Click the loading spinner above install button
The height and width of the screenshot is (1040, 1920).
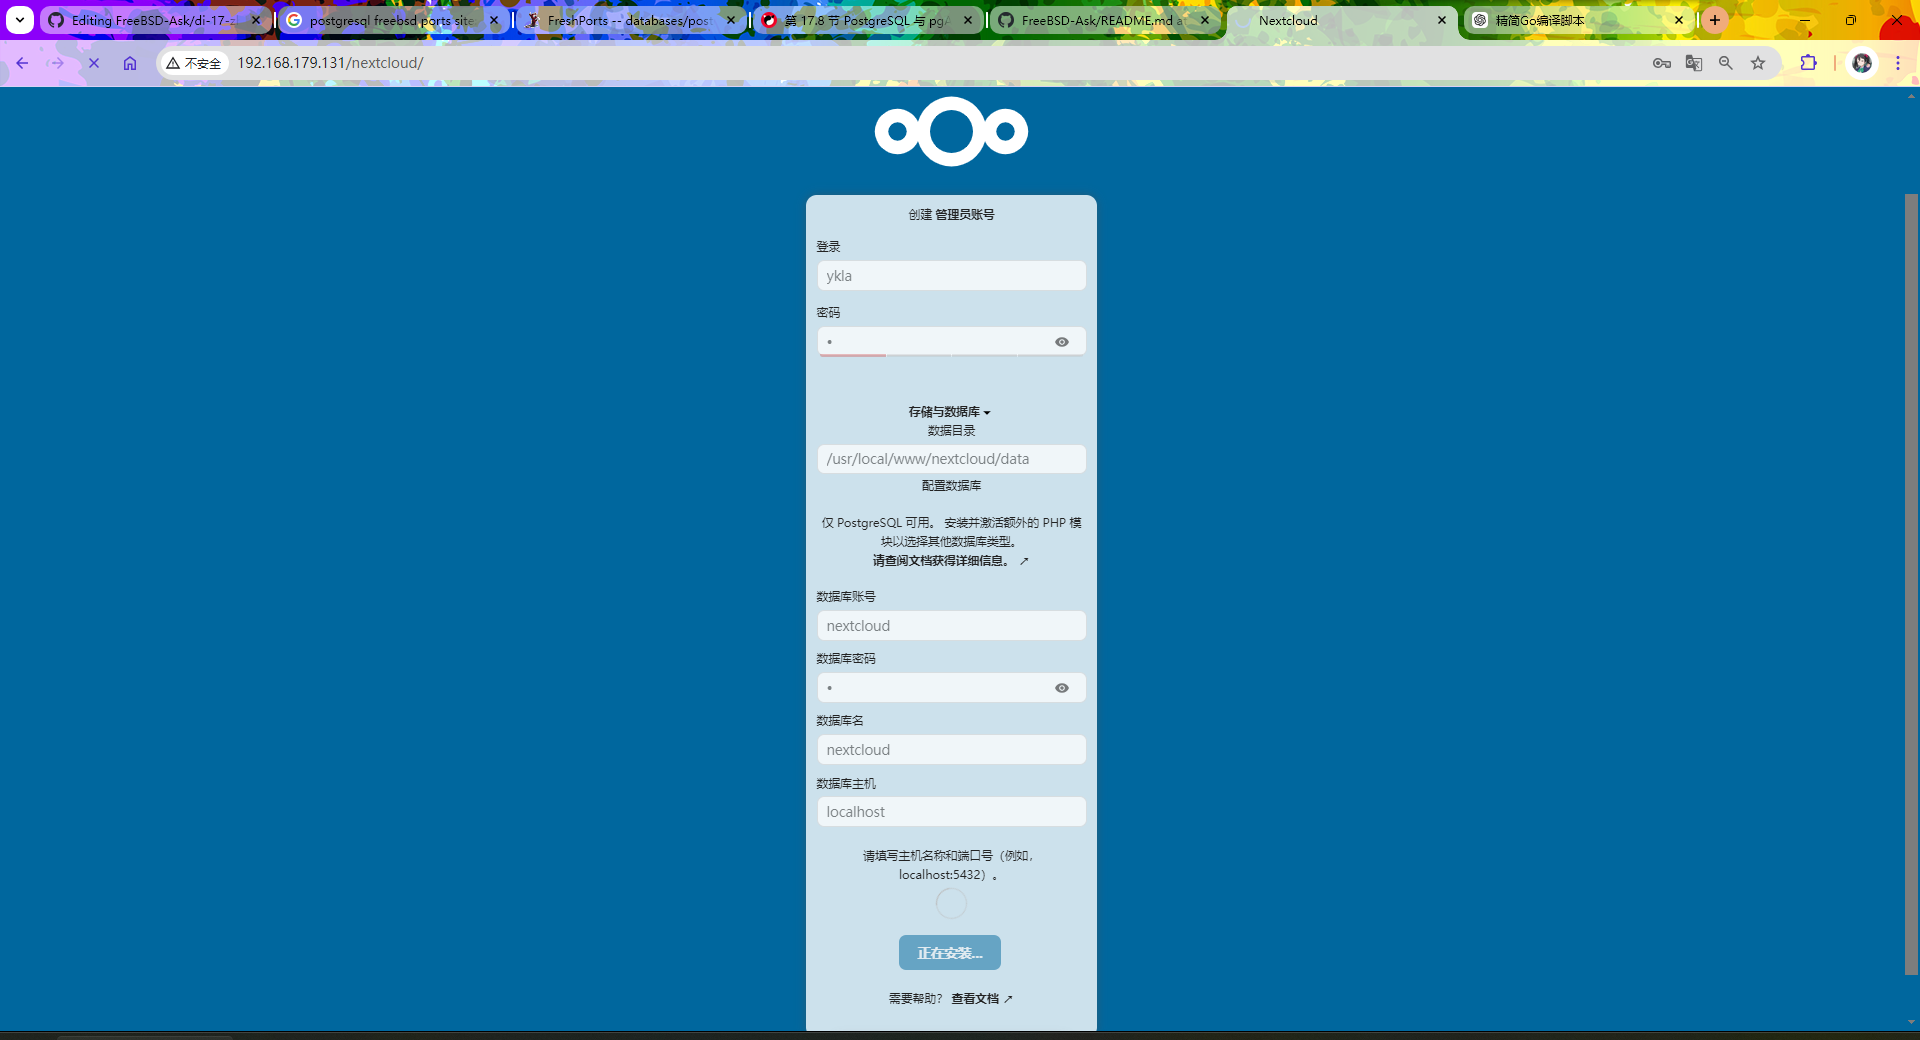pyautogui.click(x=951, y=904)
